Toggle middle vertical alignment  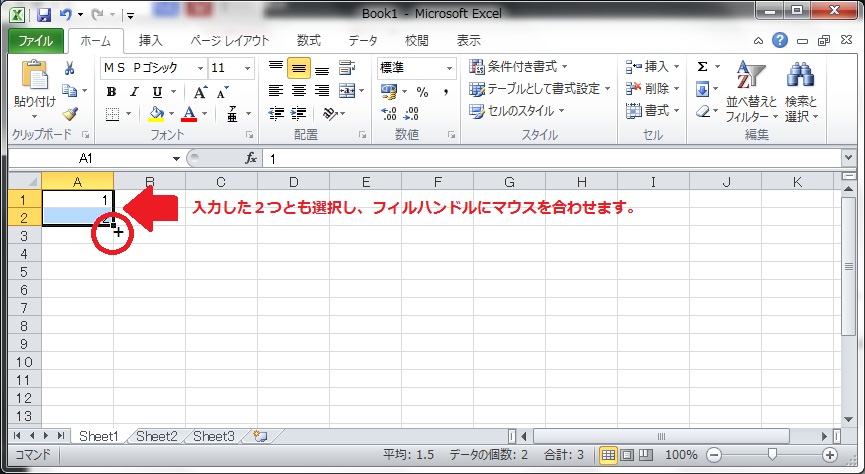click(x=299, y=68)
